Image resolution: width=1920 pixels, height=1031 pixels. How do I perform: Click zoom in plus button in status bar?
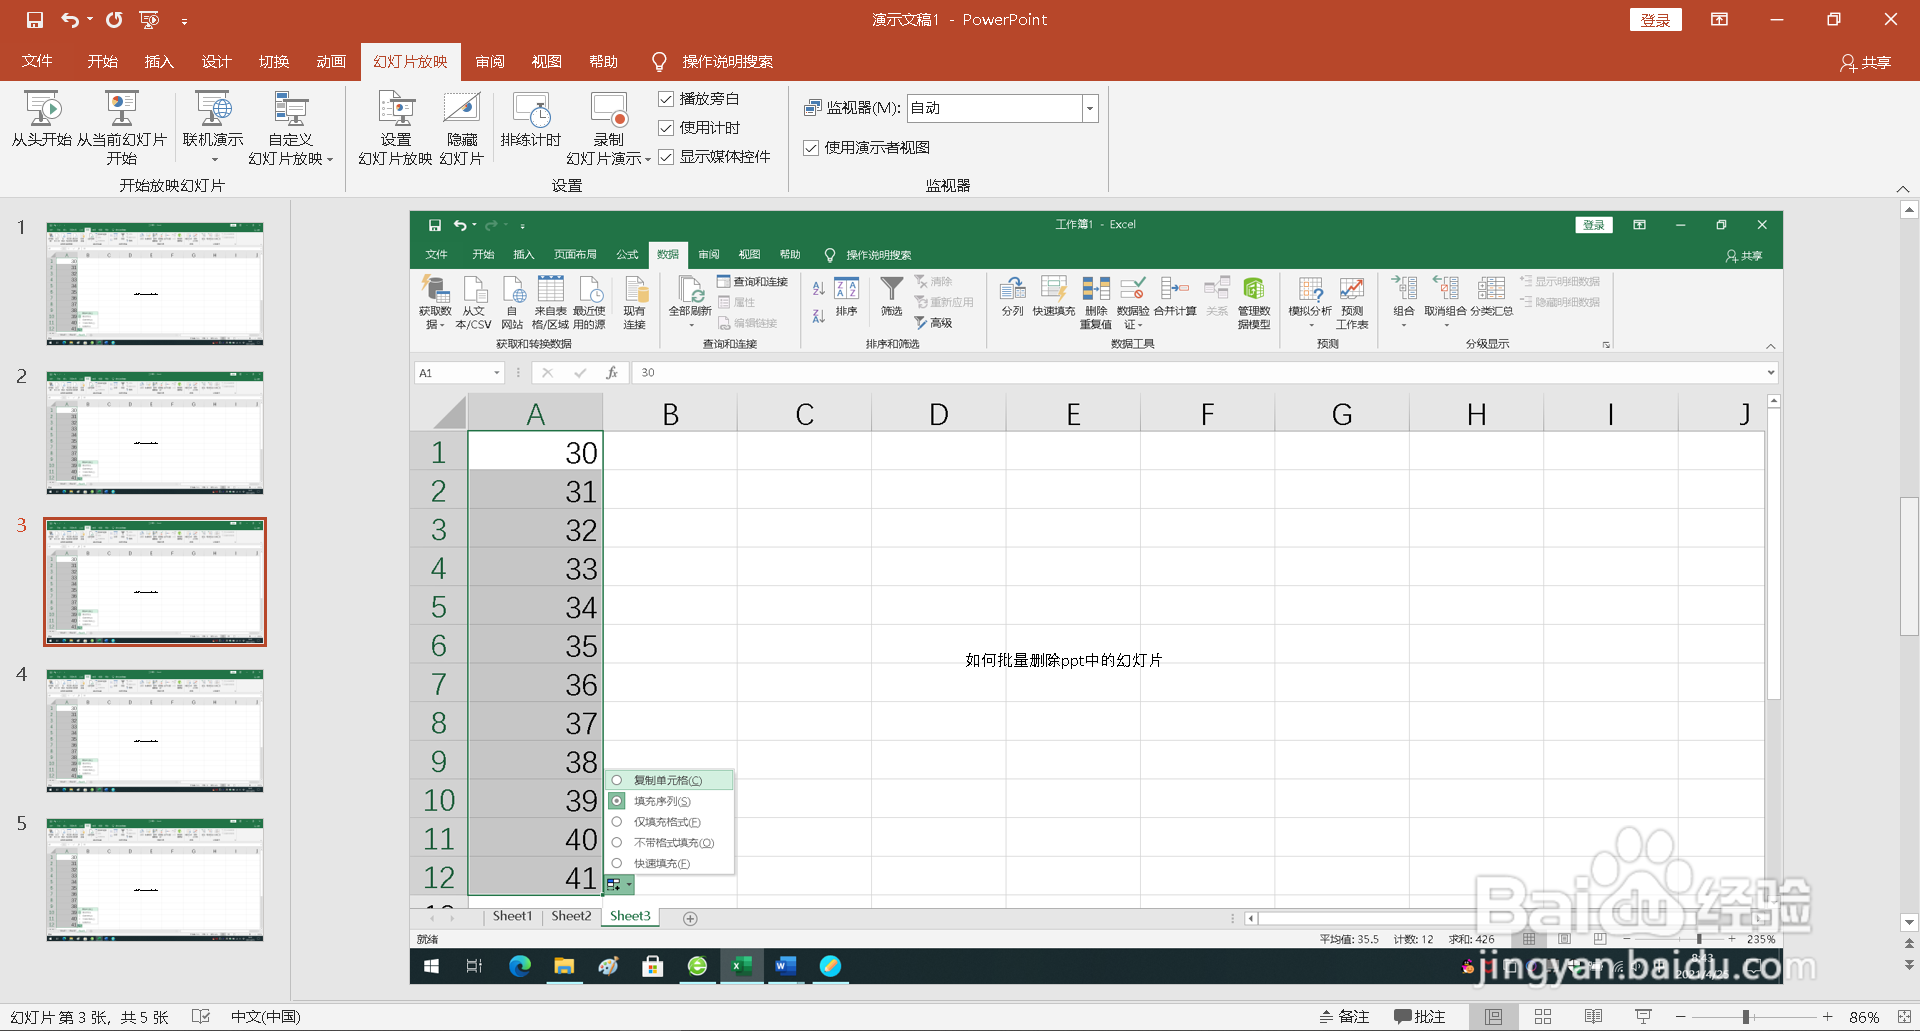pyautogui.click(x=1827, y=1017)
